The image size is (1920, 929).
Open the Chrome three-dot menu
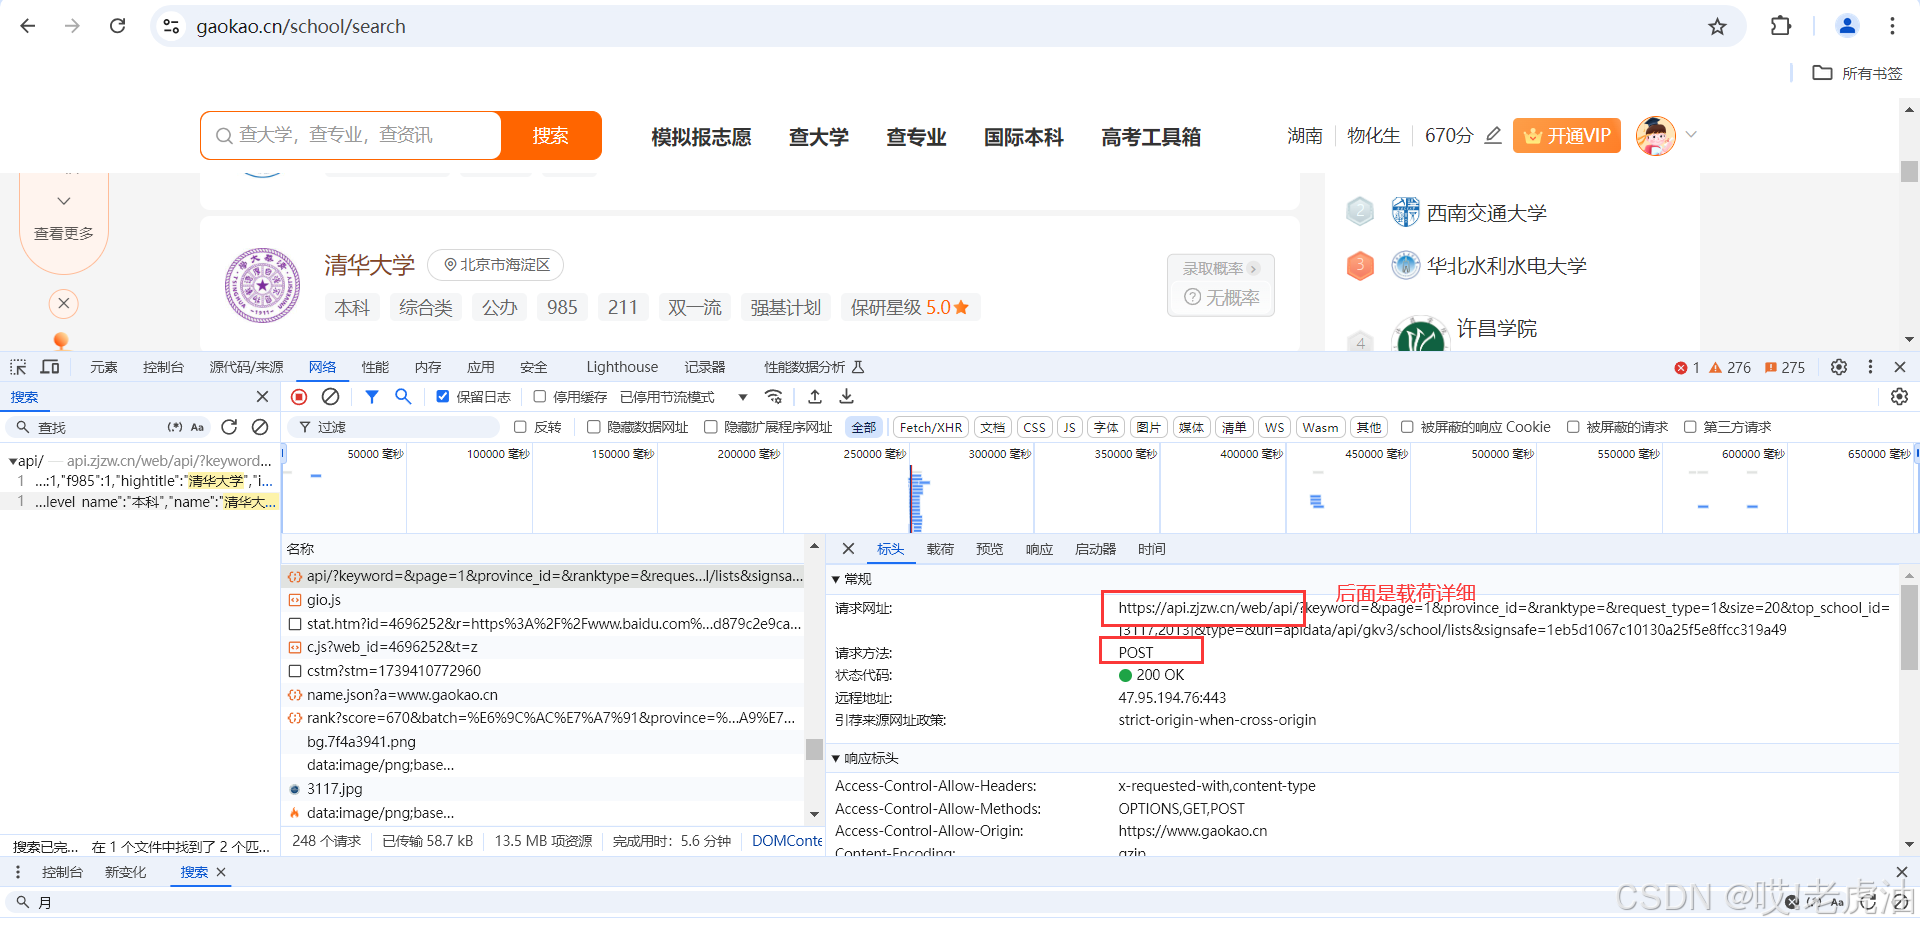click(x=1892, y=26)
